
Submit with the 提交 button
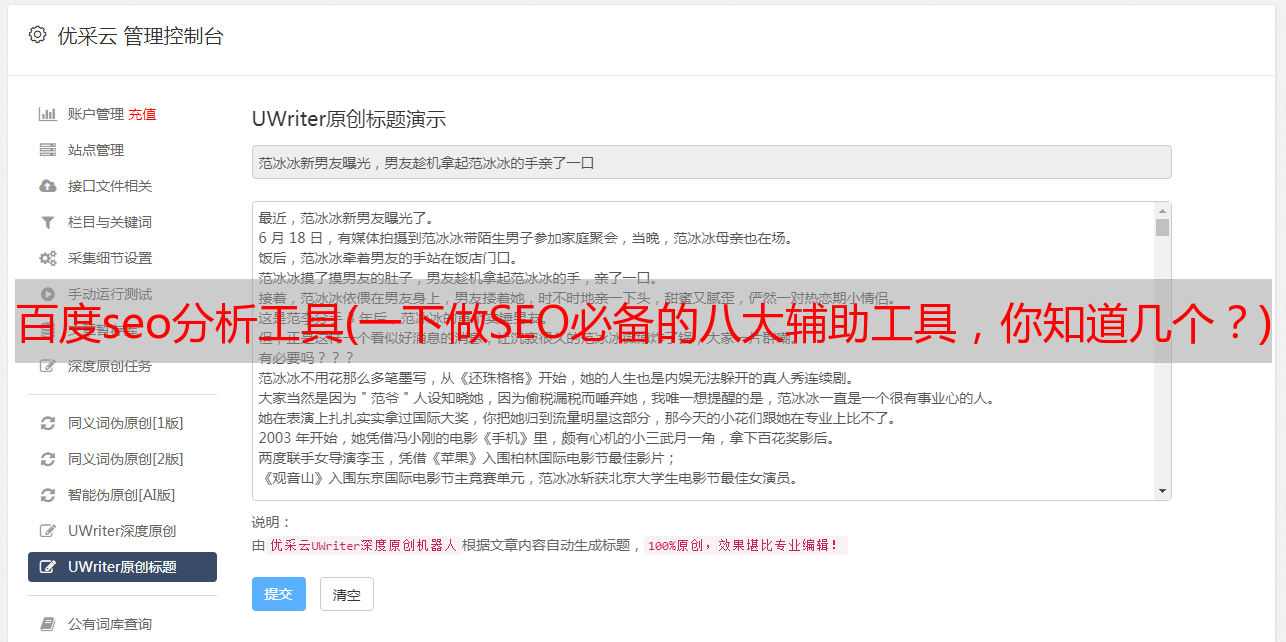(279, 594)
